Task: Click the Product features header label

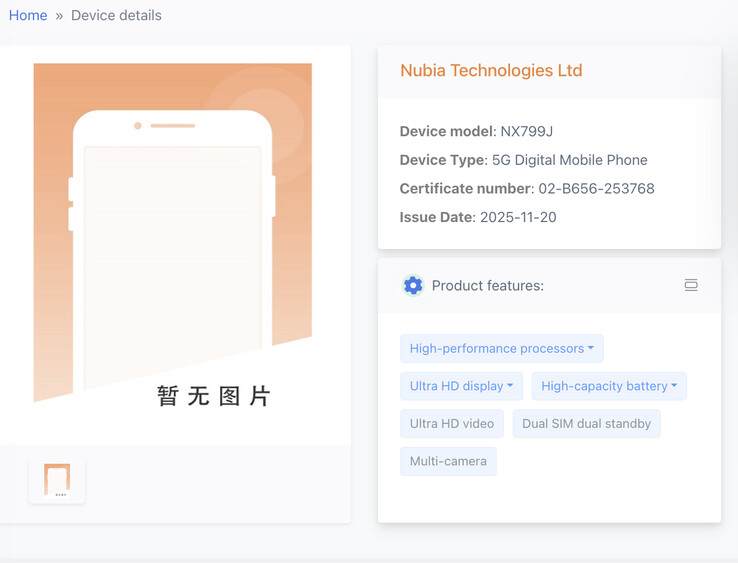Action: (487, 285)
